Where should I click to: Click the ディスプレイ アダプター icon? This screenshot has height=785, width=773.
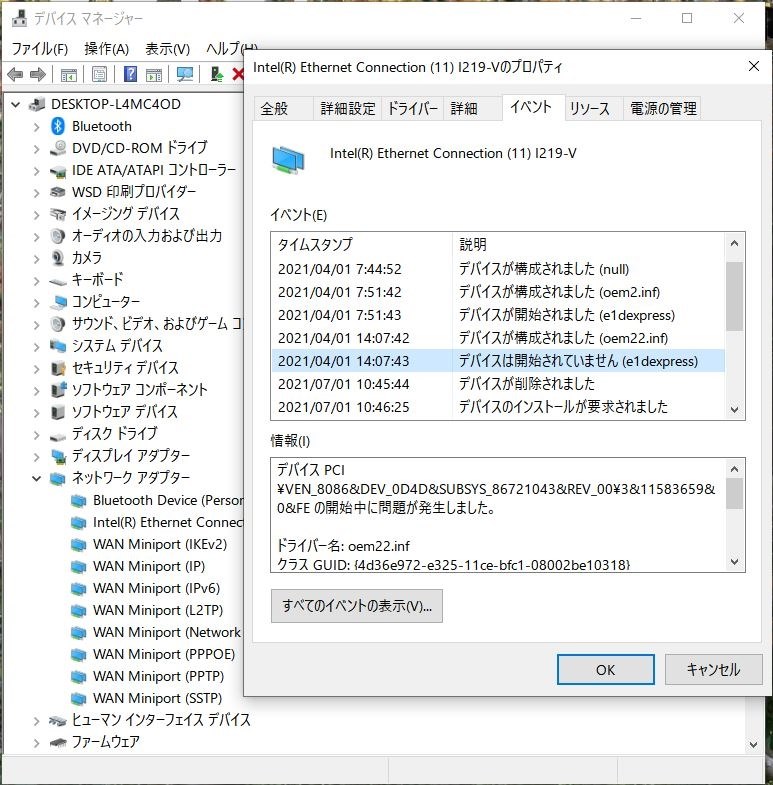click(58, 456)
